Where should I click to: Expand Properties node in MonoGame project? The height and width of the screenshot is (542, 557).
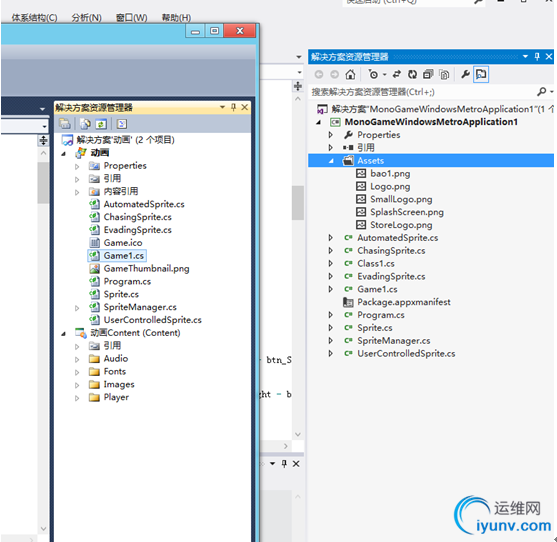pos(331,135)
